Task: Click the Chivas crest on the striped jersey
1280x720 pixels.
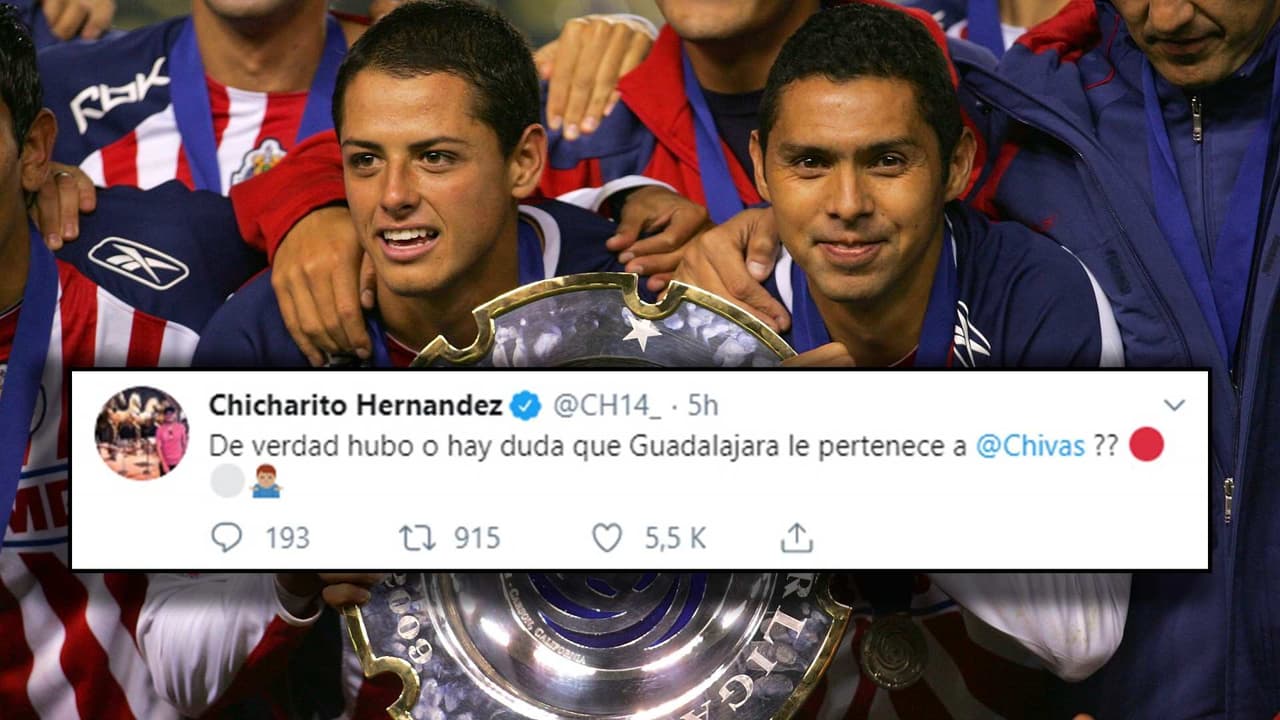Action: [258, 161]
